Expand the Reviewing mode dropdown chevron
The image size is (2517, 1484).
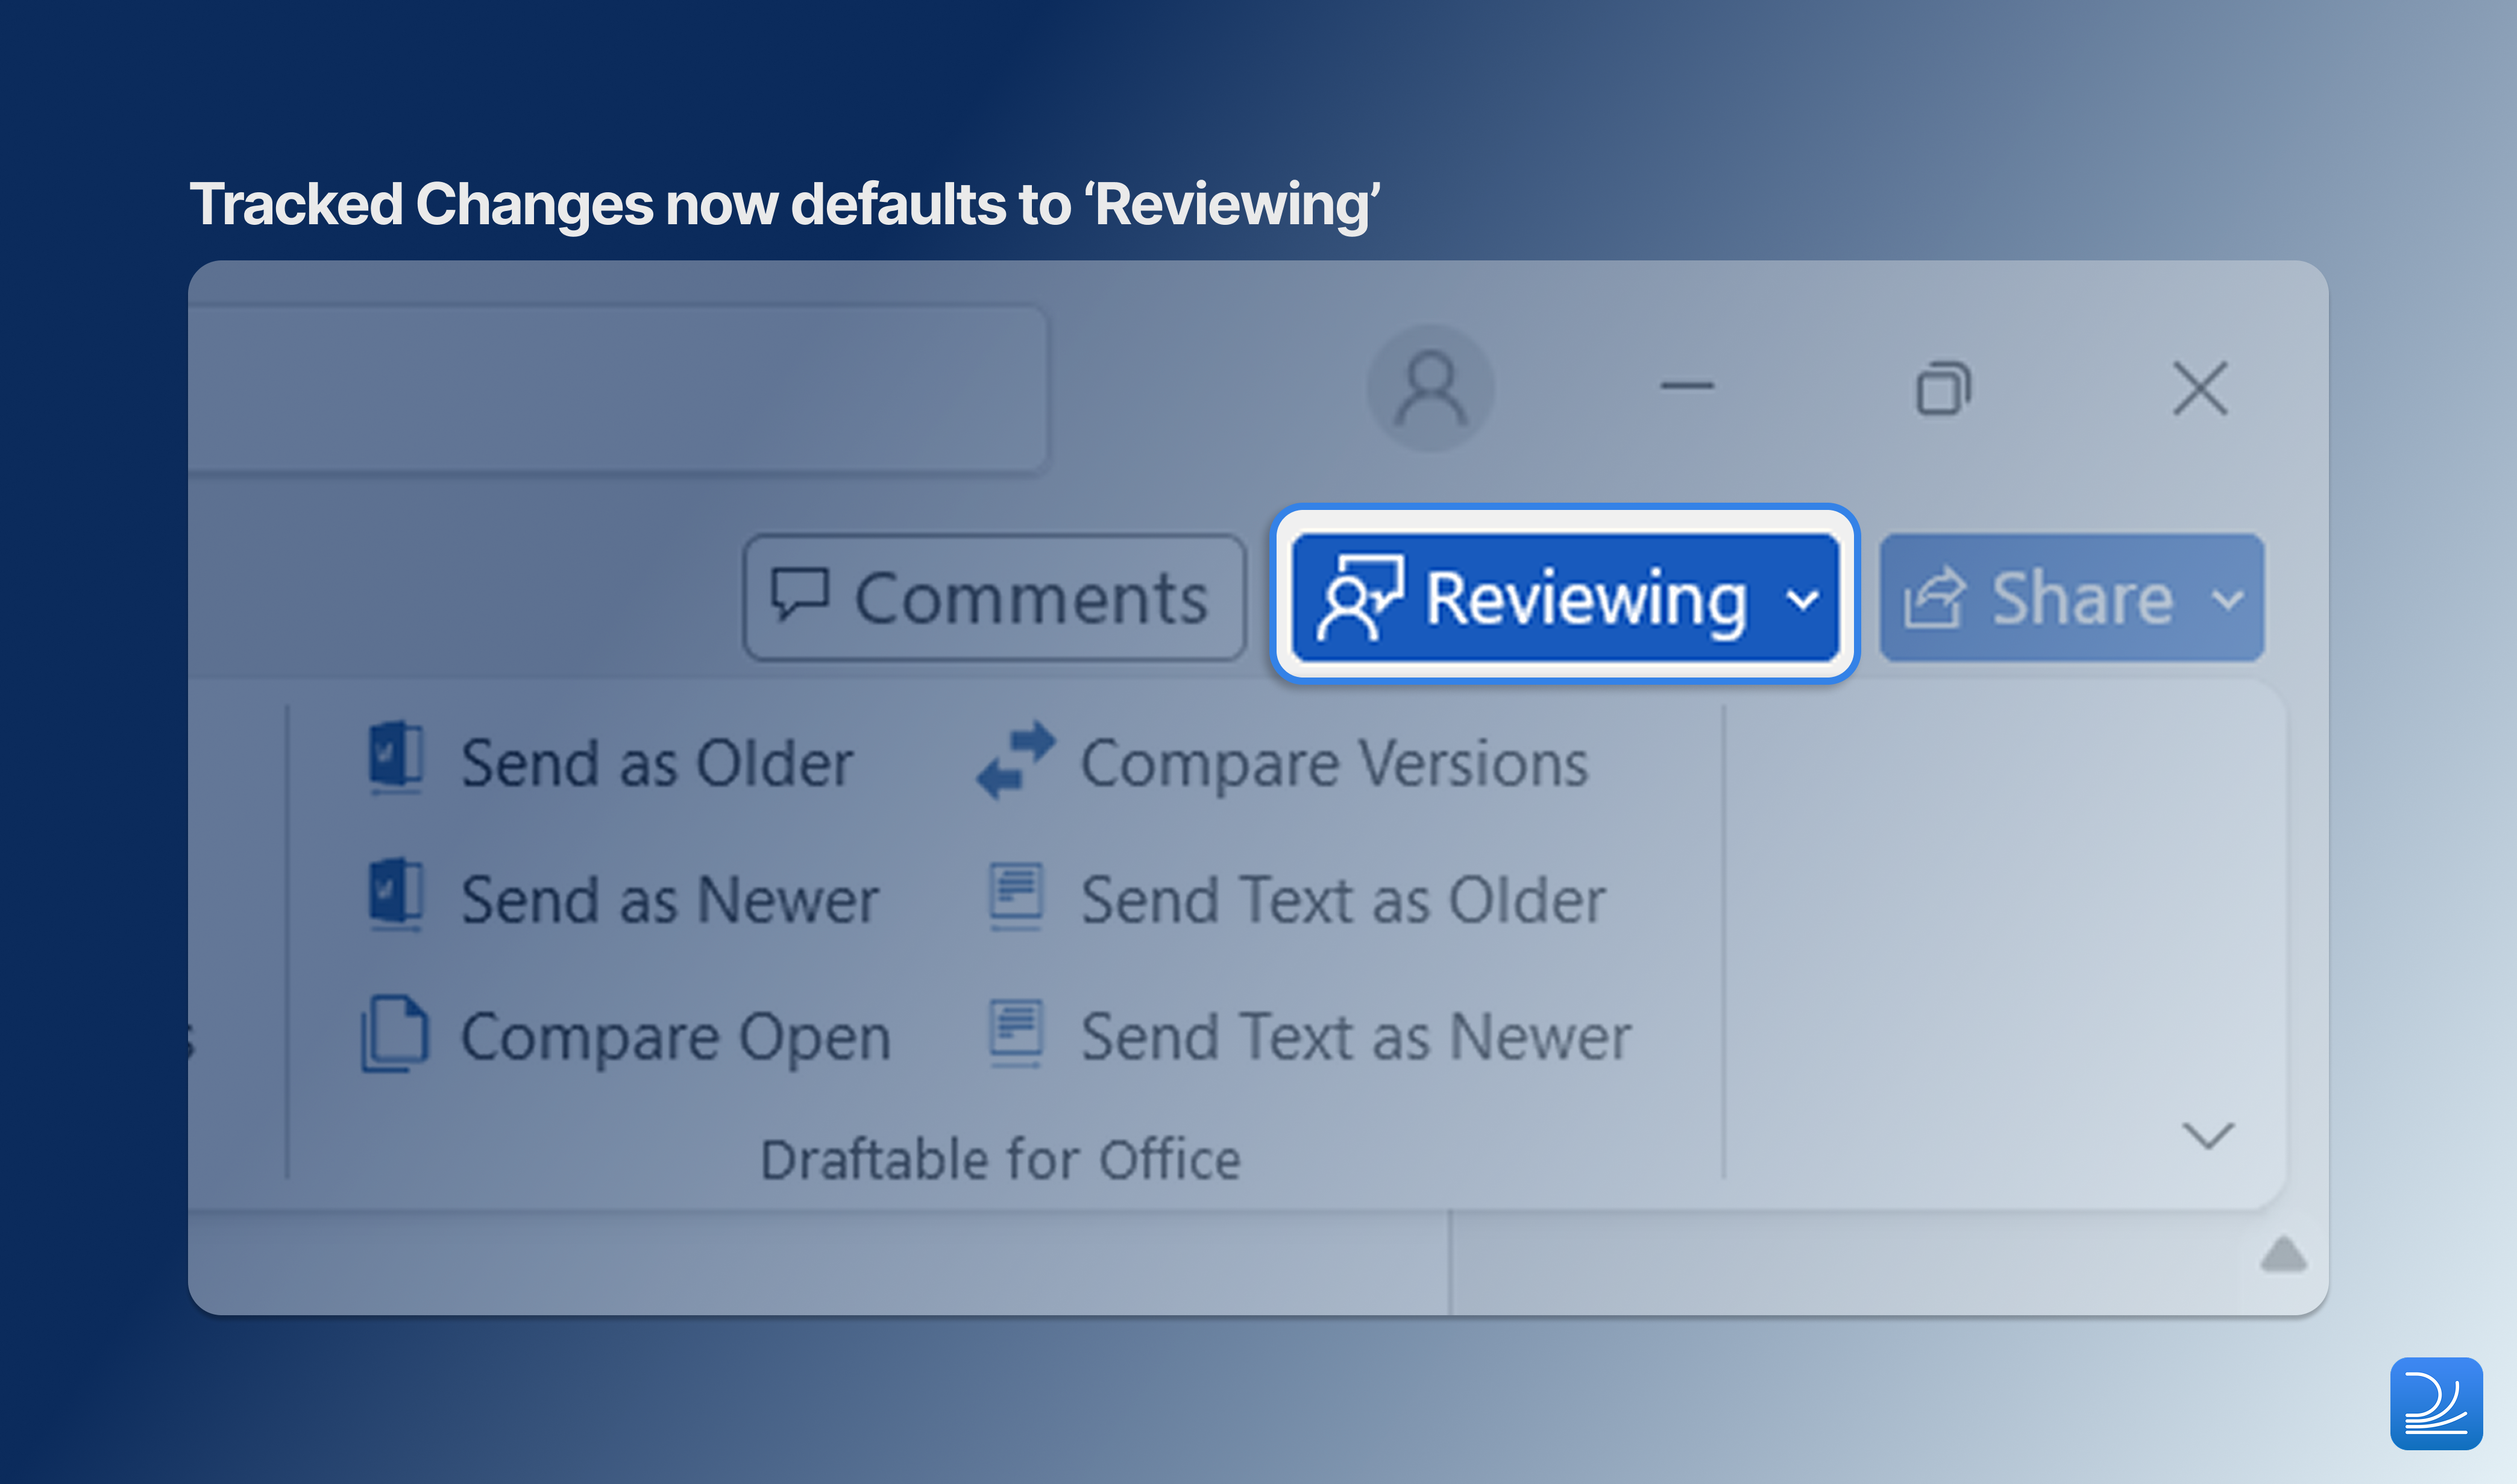click(x=1803, y=601)
